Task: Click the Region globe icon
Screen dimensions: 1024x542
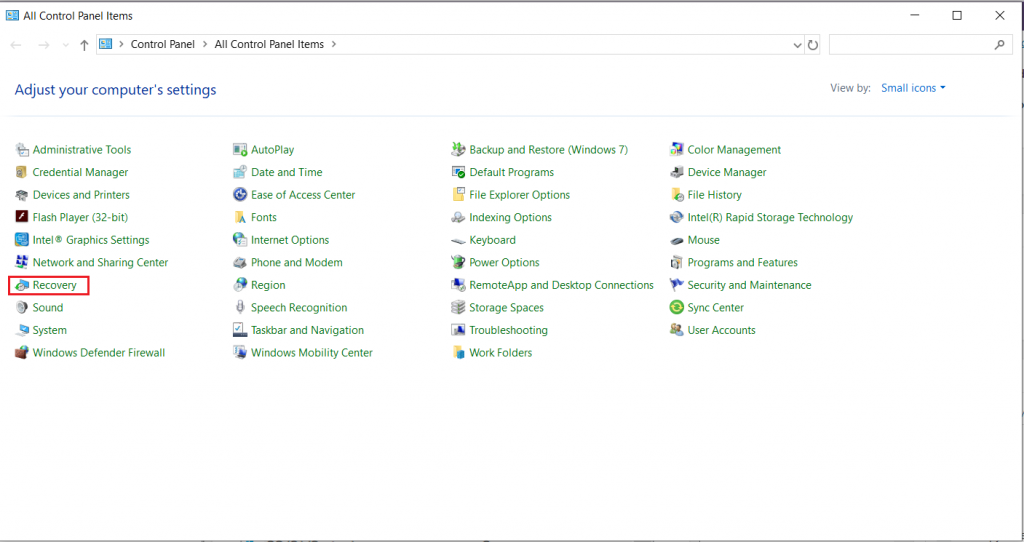Action: click(x=240, y=285)
